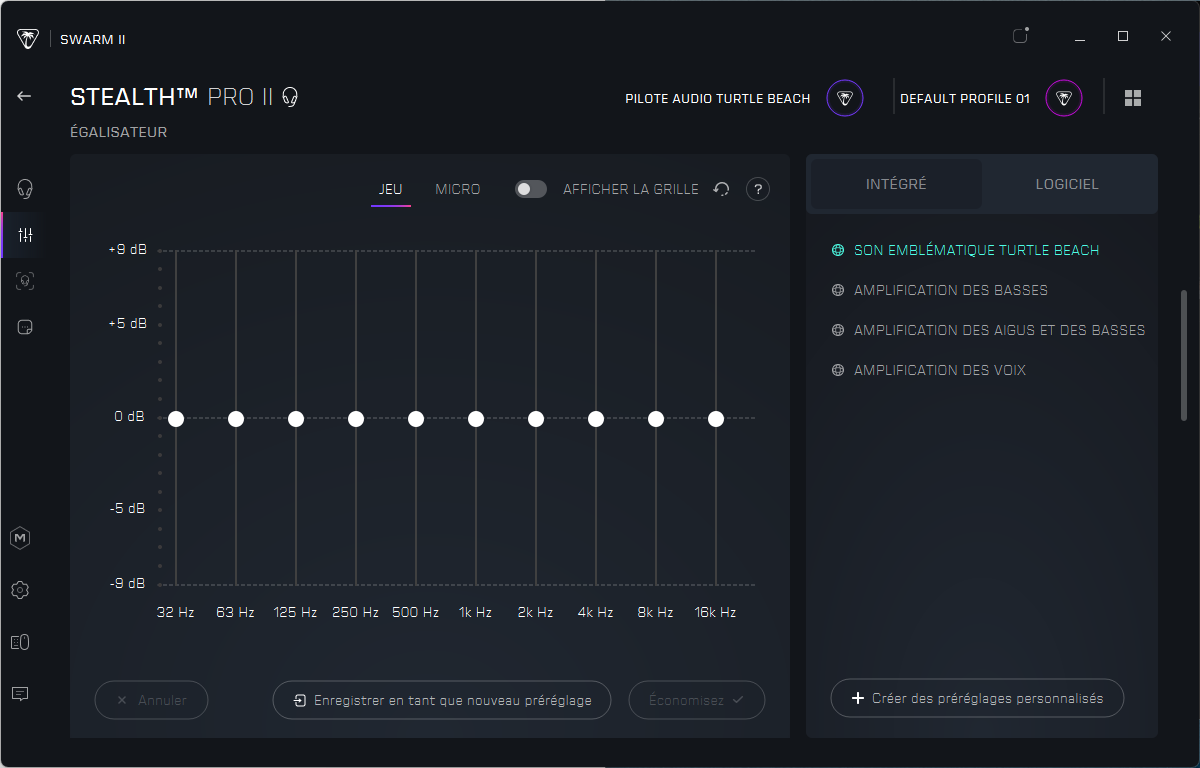
Task: Click Créer des préréglages personnalisés button
Action: (977, 698)
